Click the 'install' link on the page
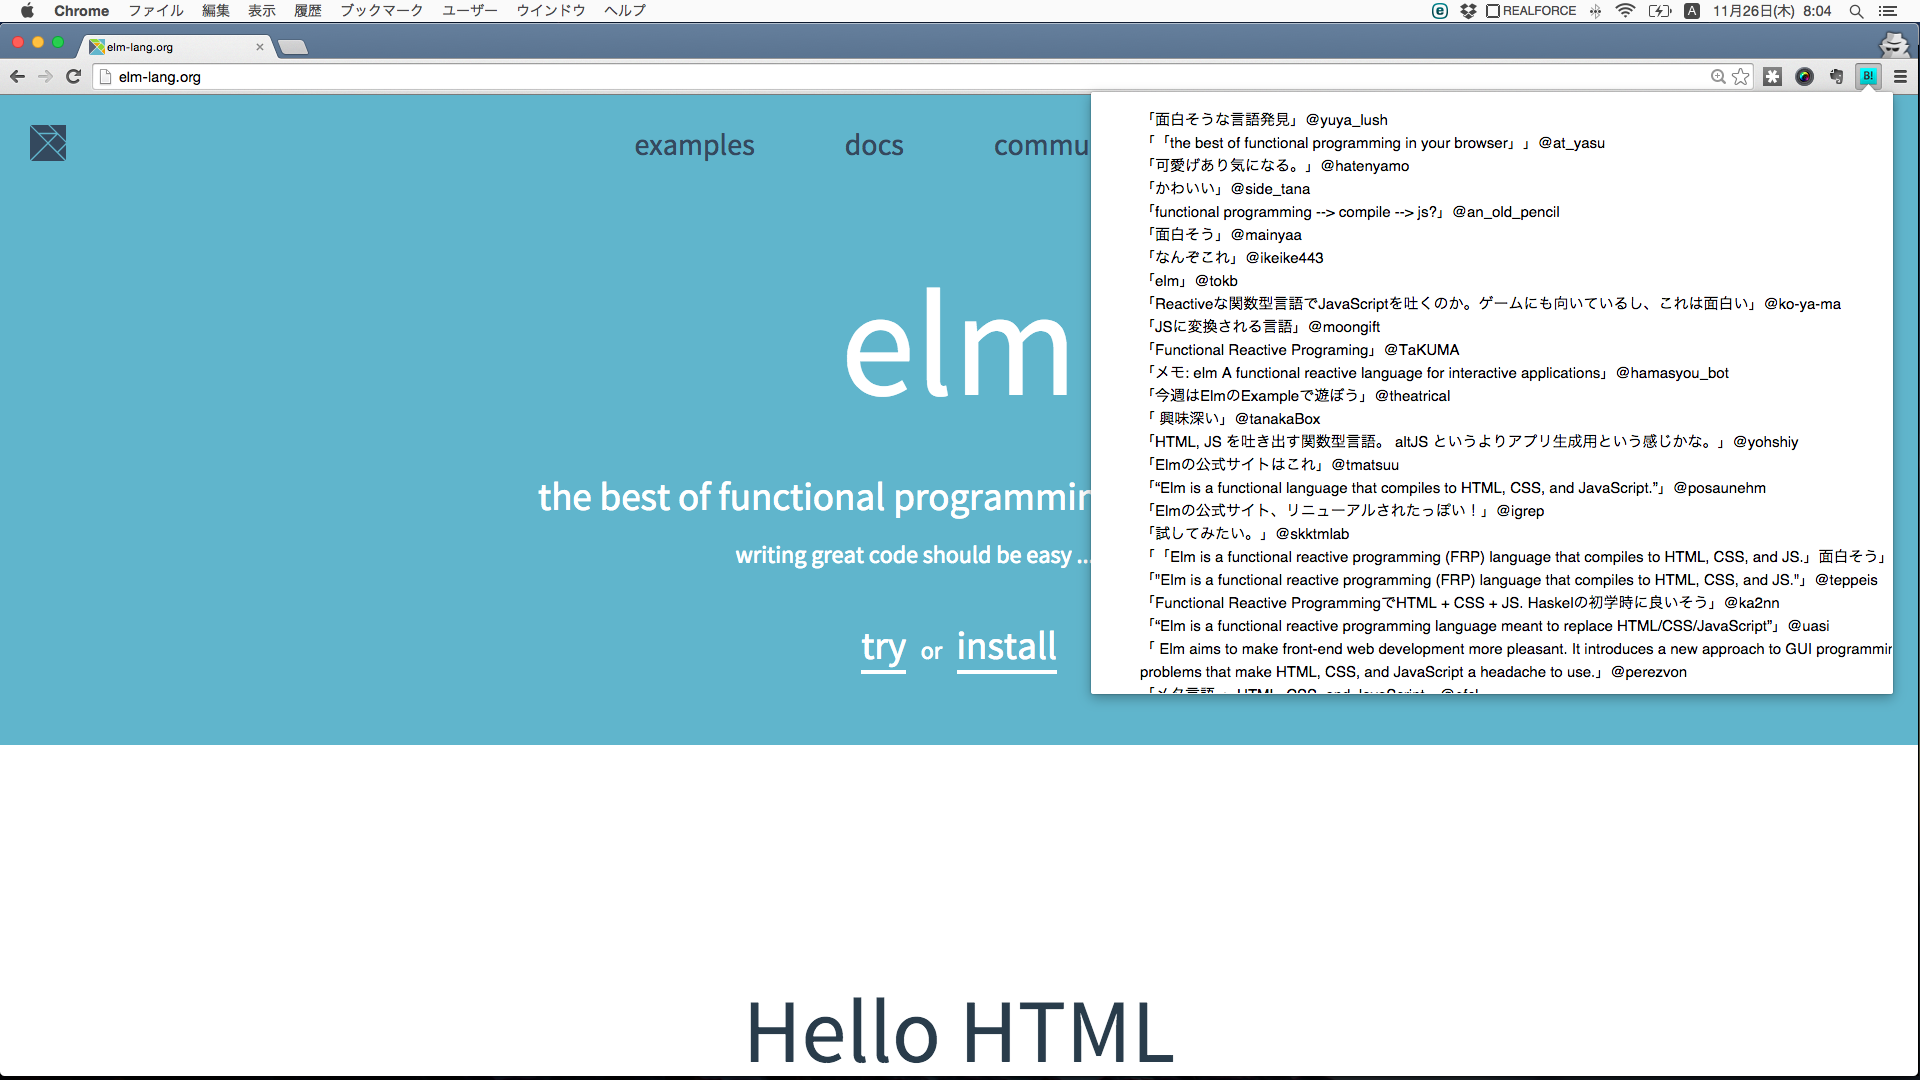 point(1006,647)
